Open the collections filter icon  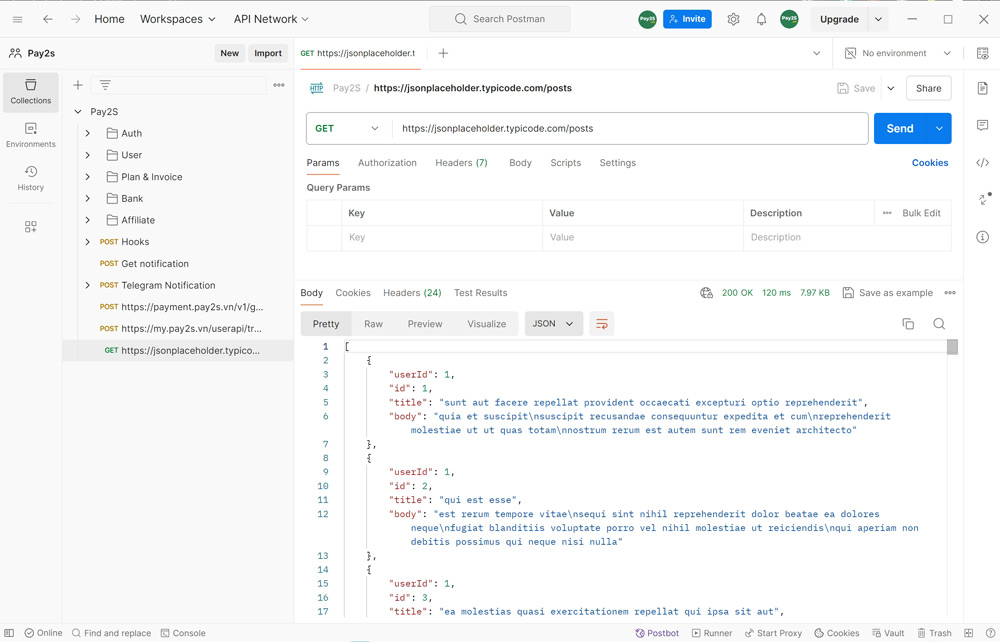pyautogui.click(x=105, y=85)
